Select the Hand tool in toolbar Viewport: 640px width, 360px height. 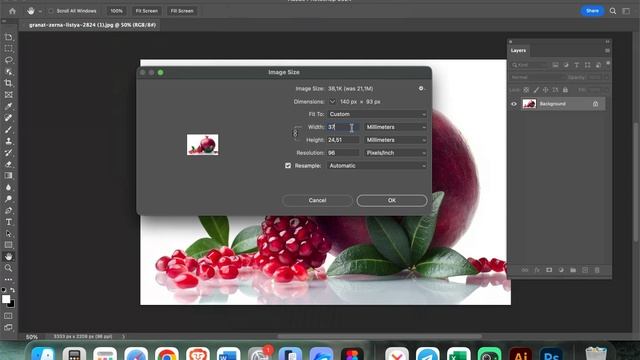[x=9, y=257]
